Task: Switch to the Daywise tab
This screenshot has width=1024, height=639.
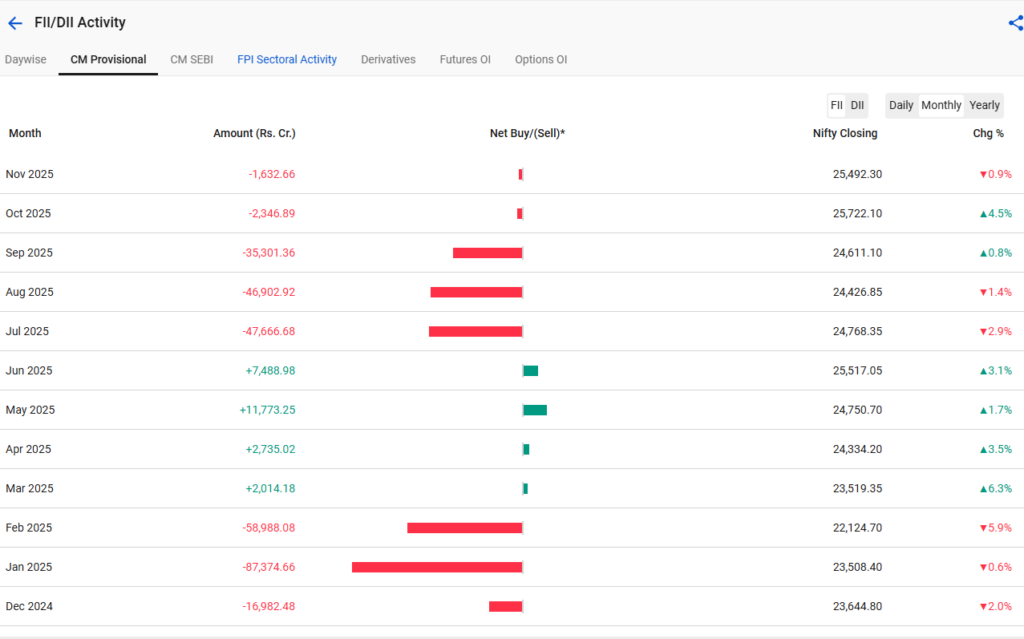Action: [25, 59]
